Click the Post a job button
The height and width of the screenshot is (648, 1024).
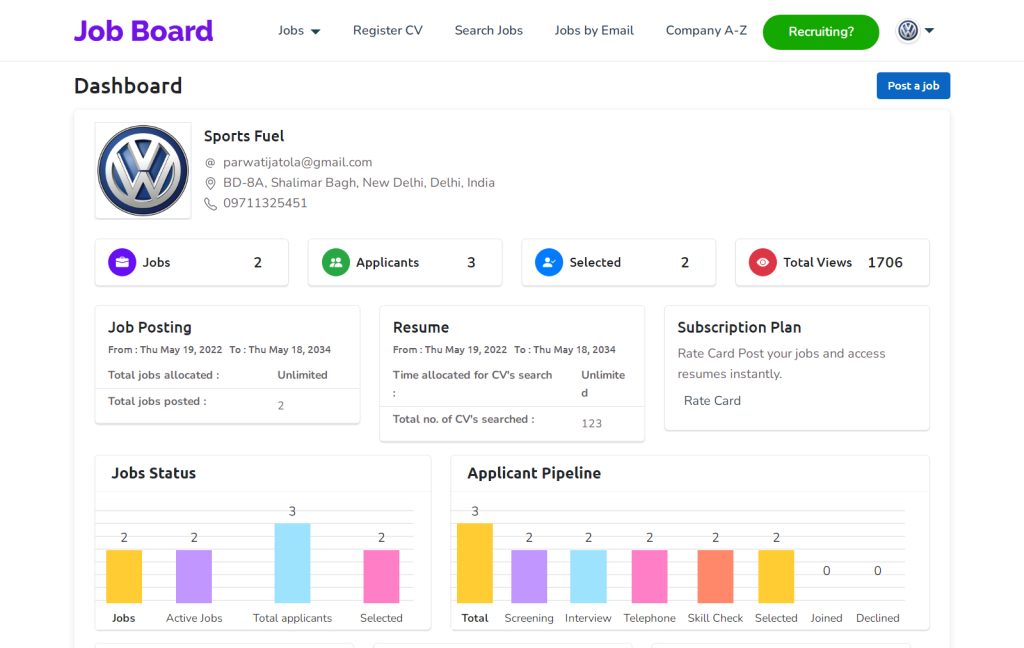click(x=912, y=86)
